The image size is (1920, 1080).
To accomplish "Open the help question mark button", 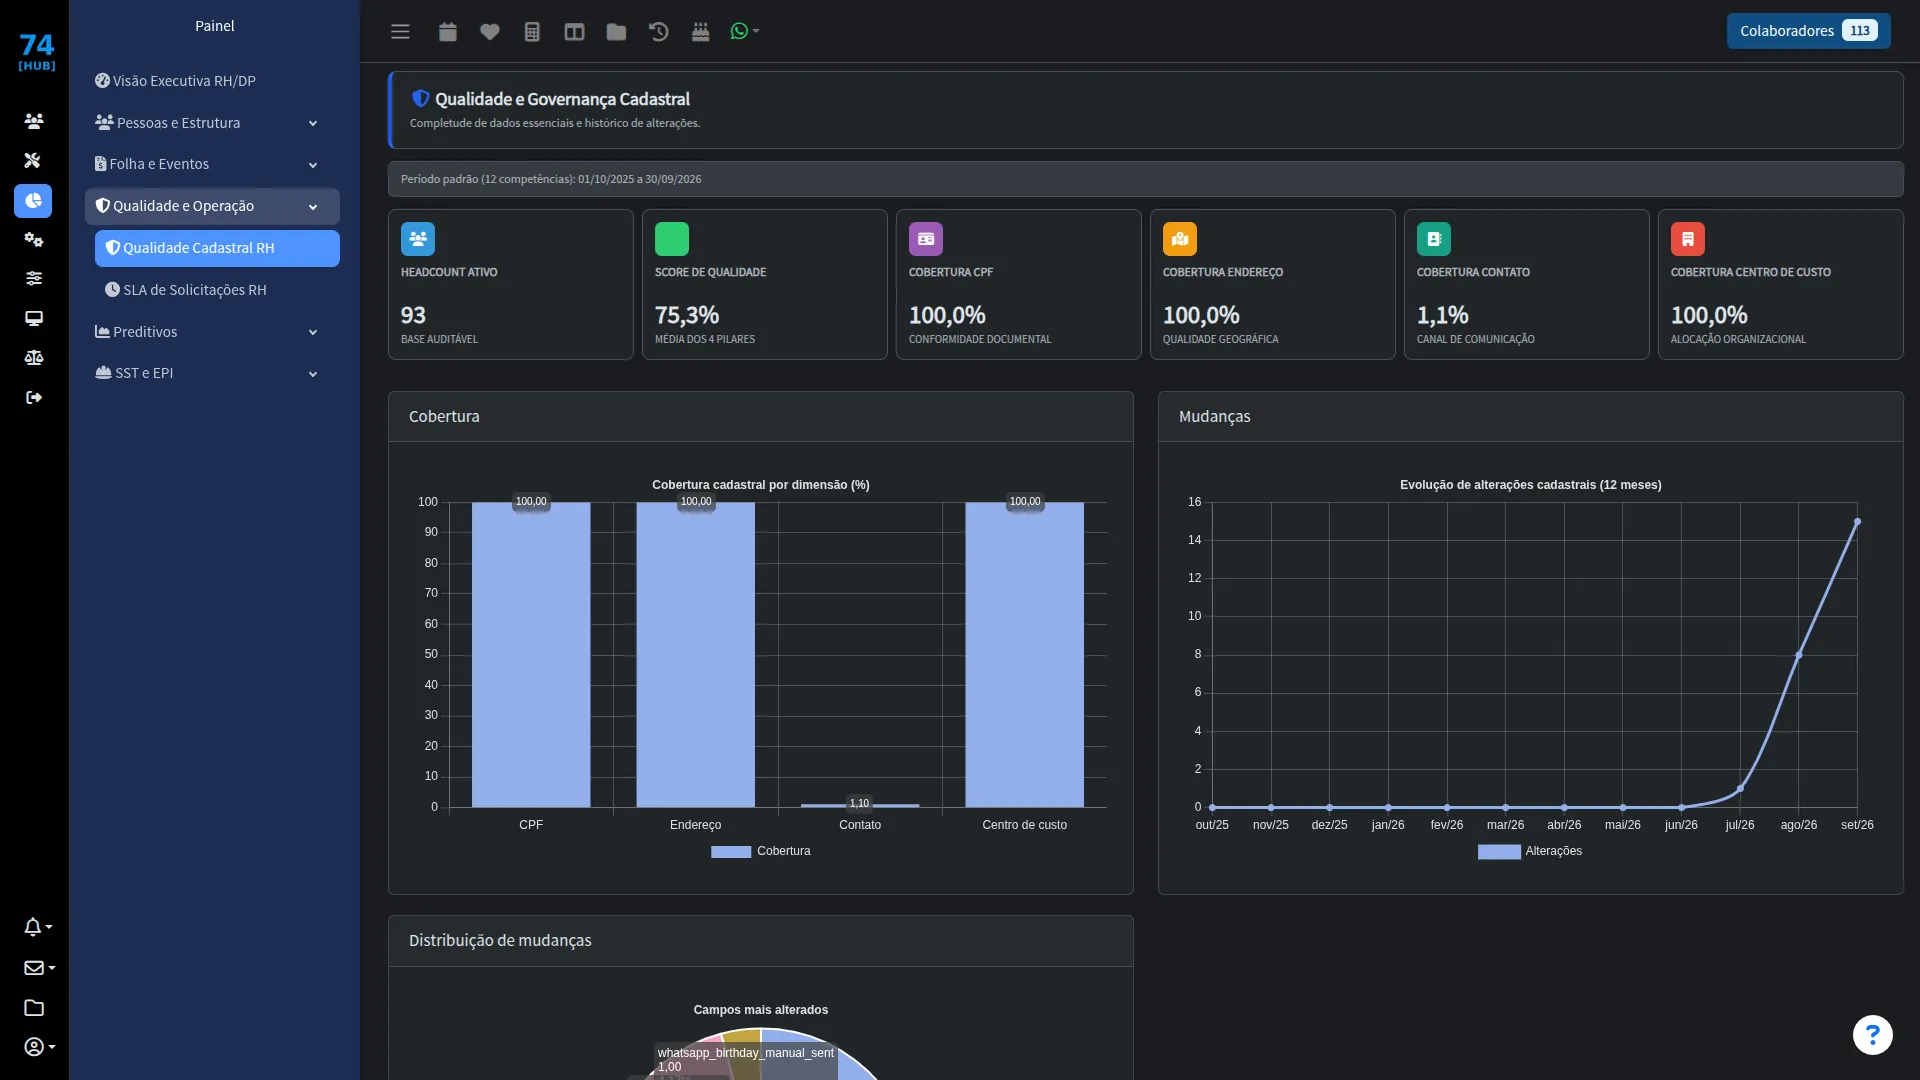I will pos(1872,1035).
